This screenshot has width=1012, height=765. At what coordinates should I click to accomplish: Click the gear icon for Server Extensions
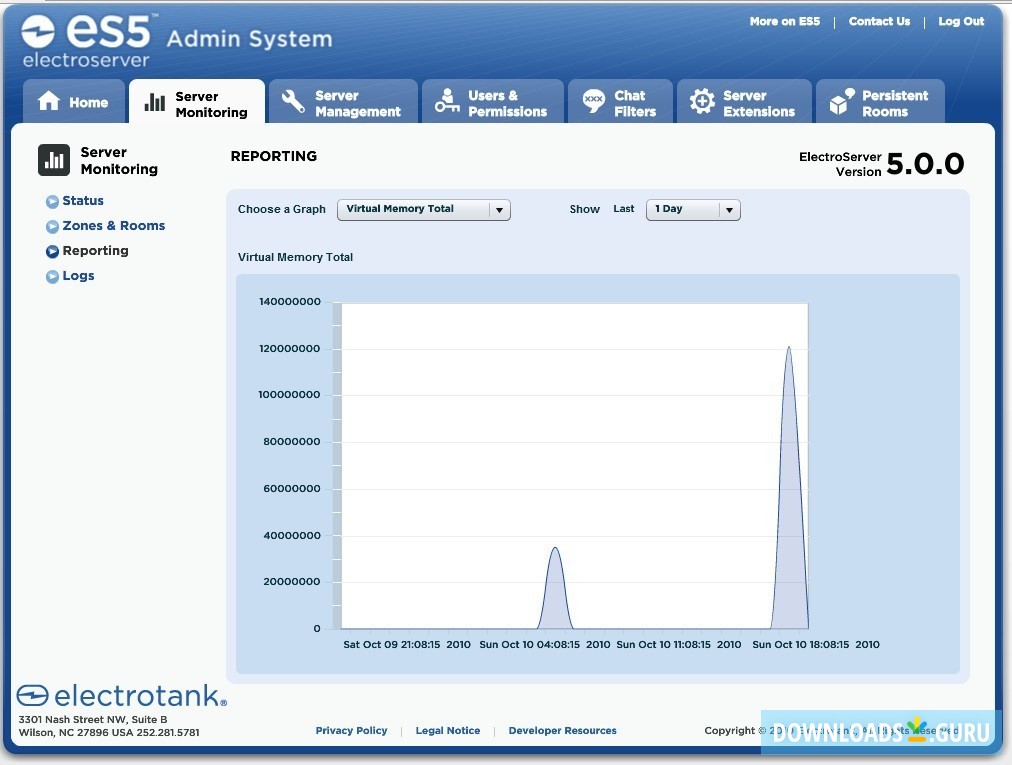[x=702, y=102]
